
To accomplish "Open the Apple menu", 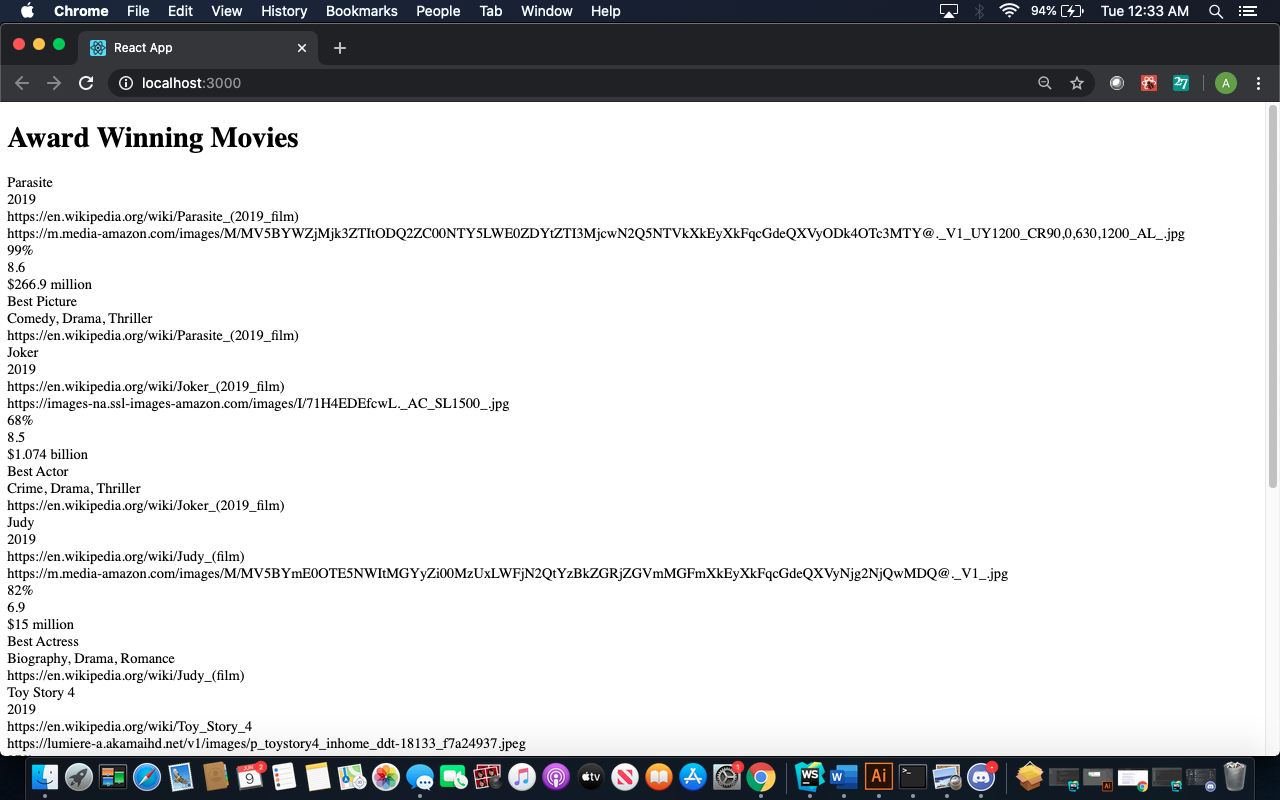I will coord(27,11).
